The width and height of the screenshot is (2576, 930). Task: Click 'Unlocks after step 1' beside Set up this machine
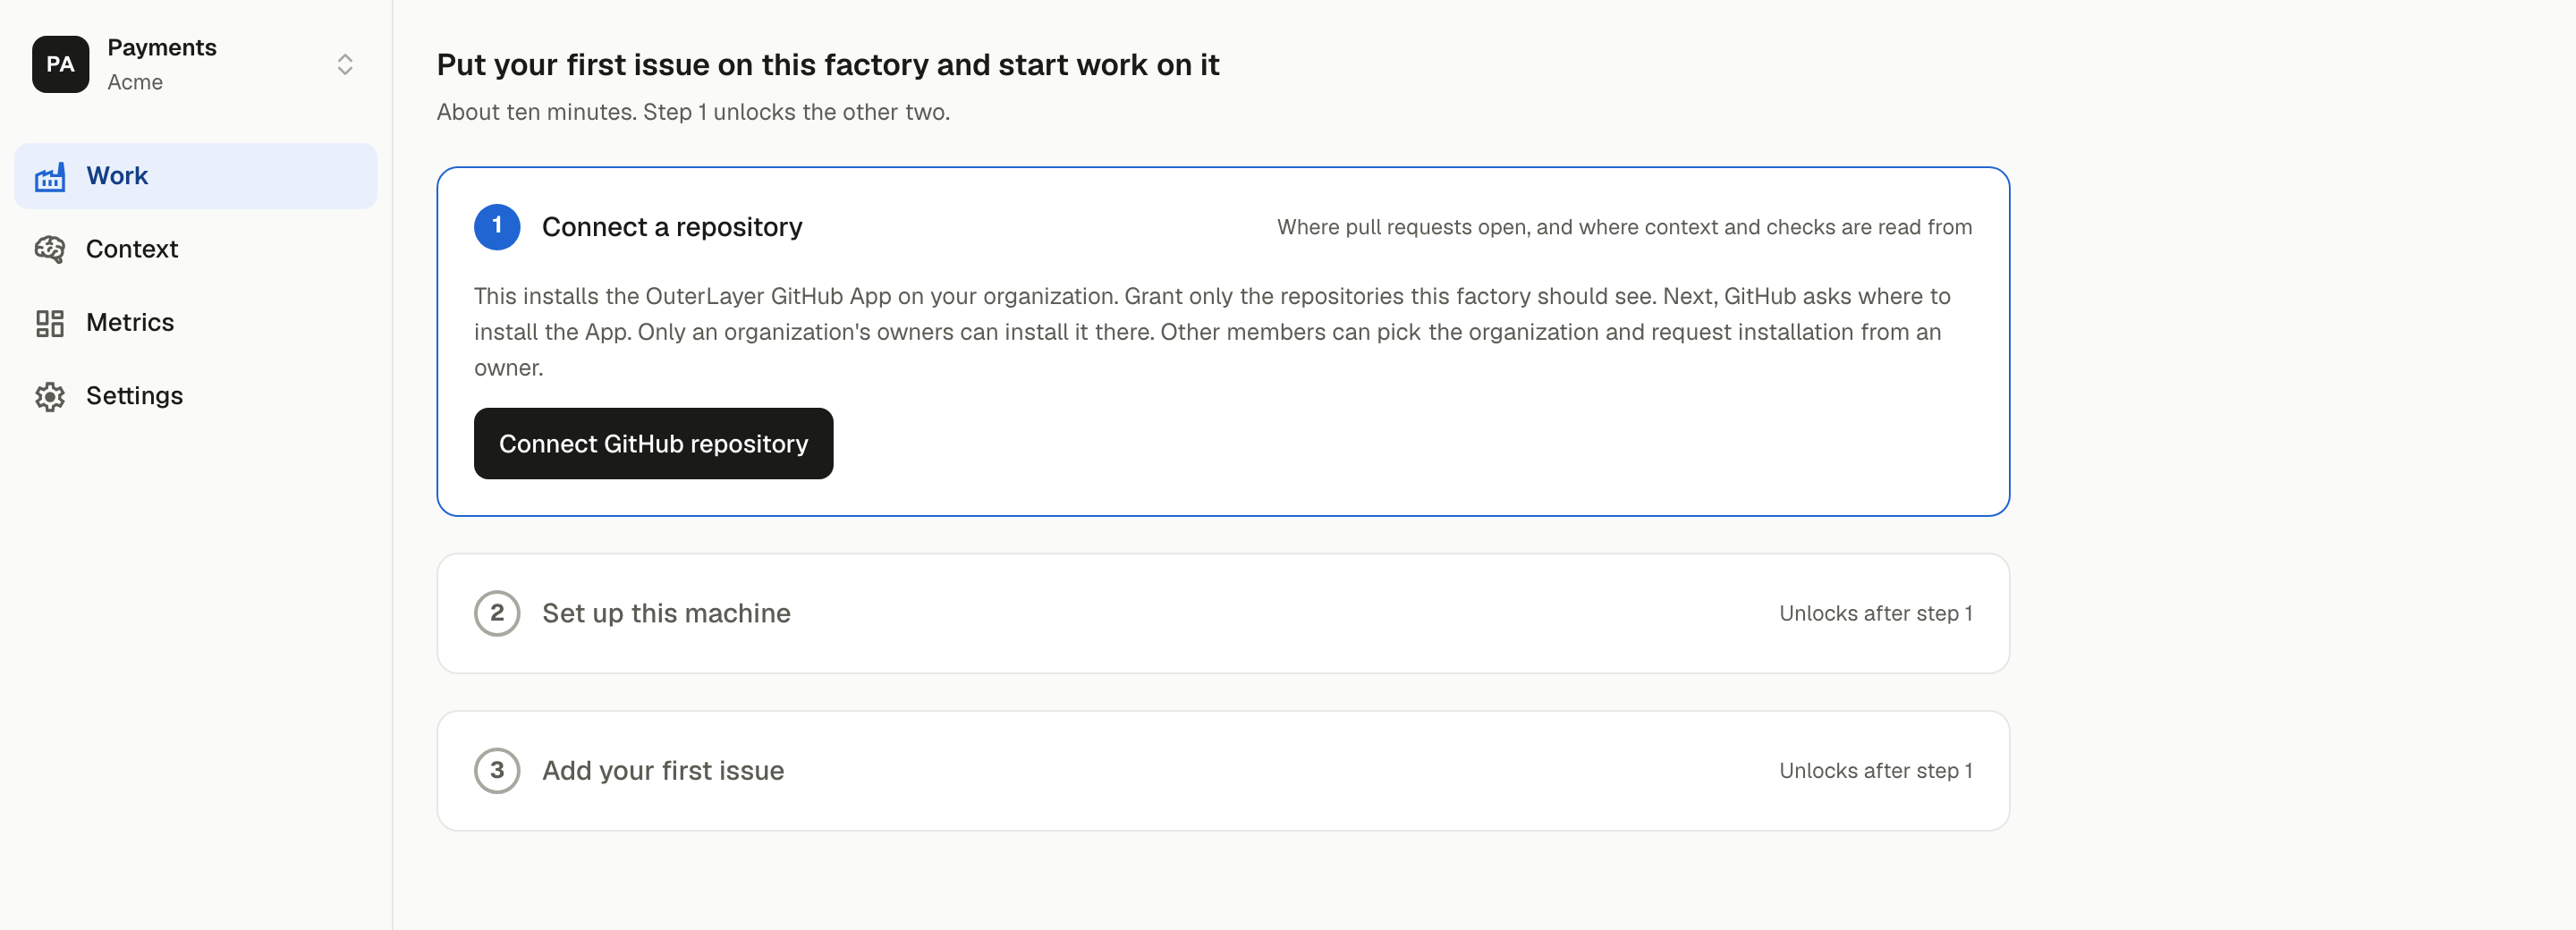(x=1875, y=613)
